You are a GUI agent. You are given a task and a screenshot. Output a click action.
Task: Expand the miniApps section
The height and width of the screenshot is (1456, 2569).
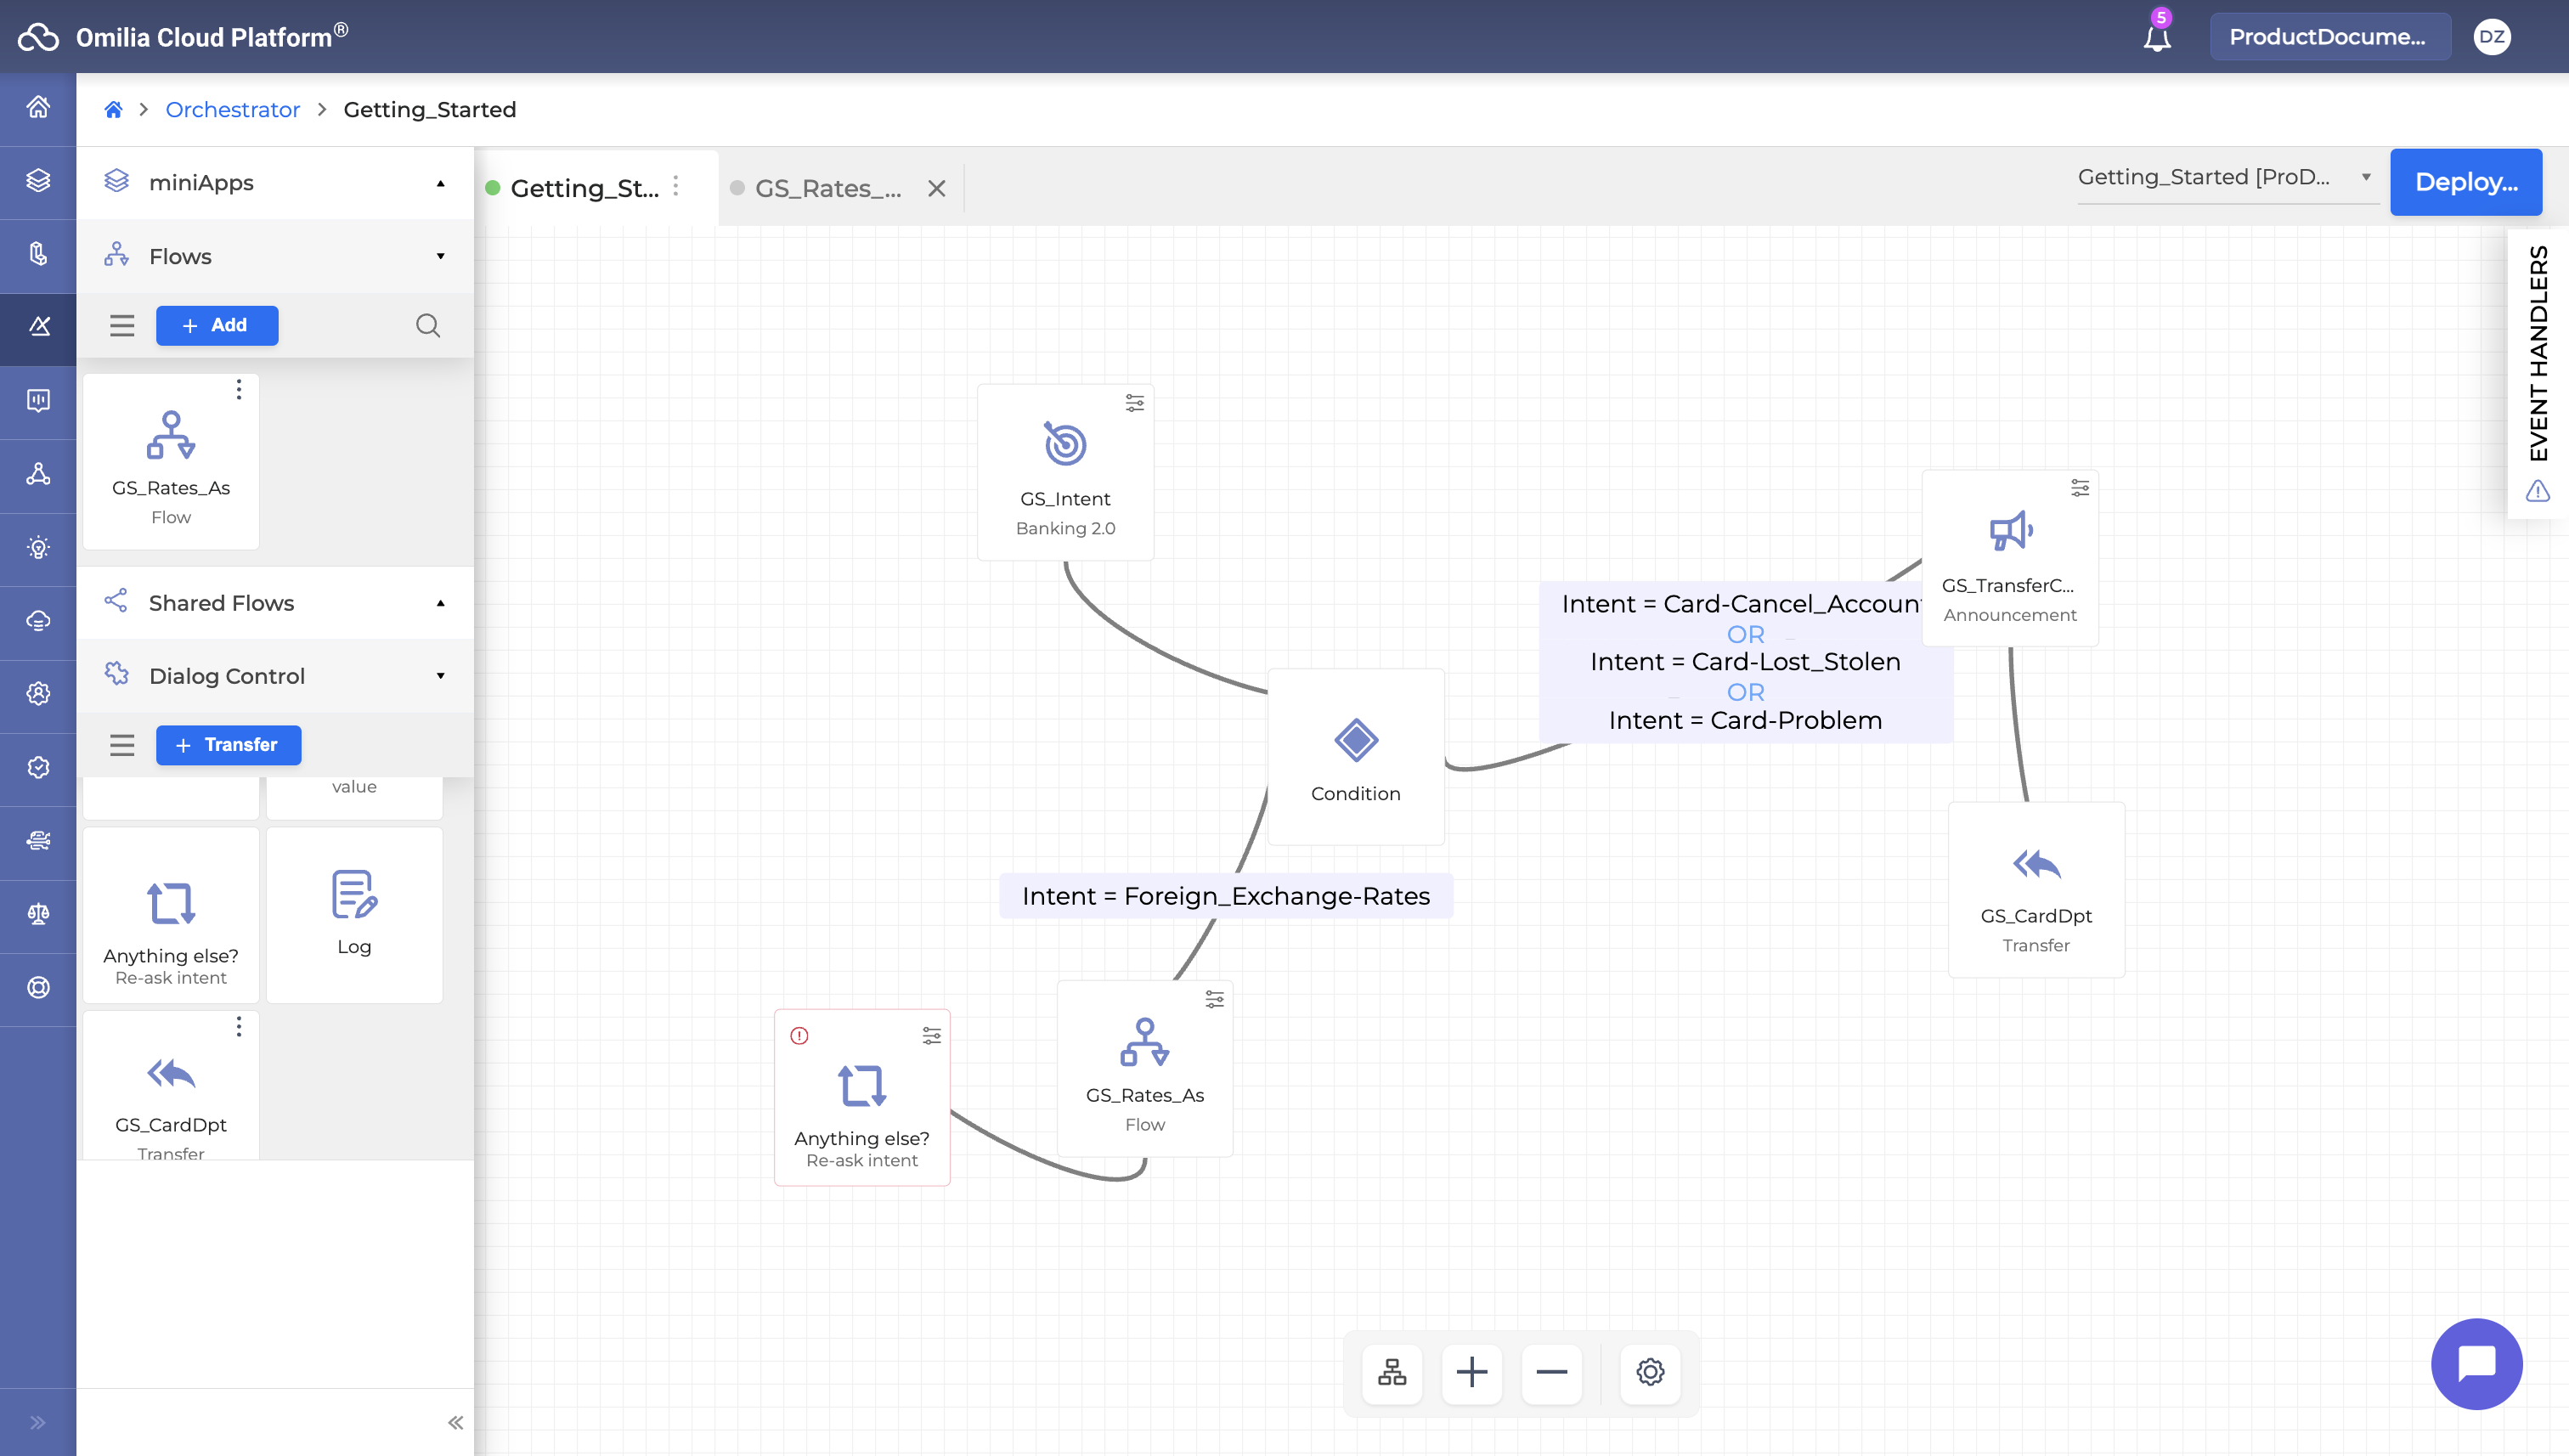click(x=440, y=183)
